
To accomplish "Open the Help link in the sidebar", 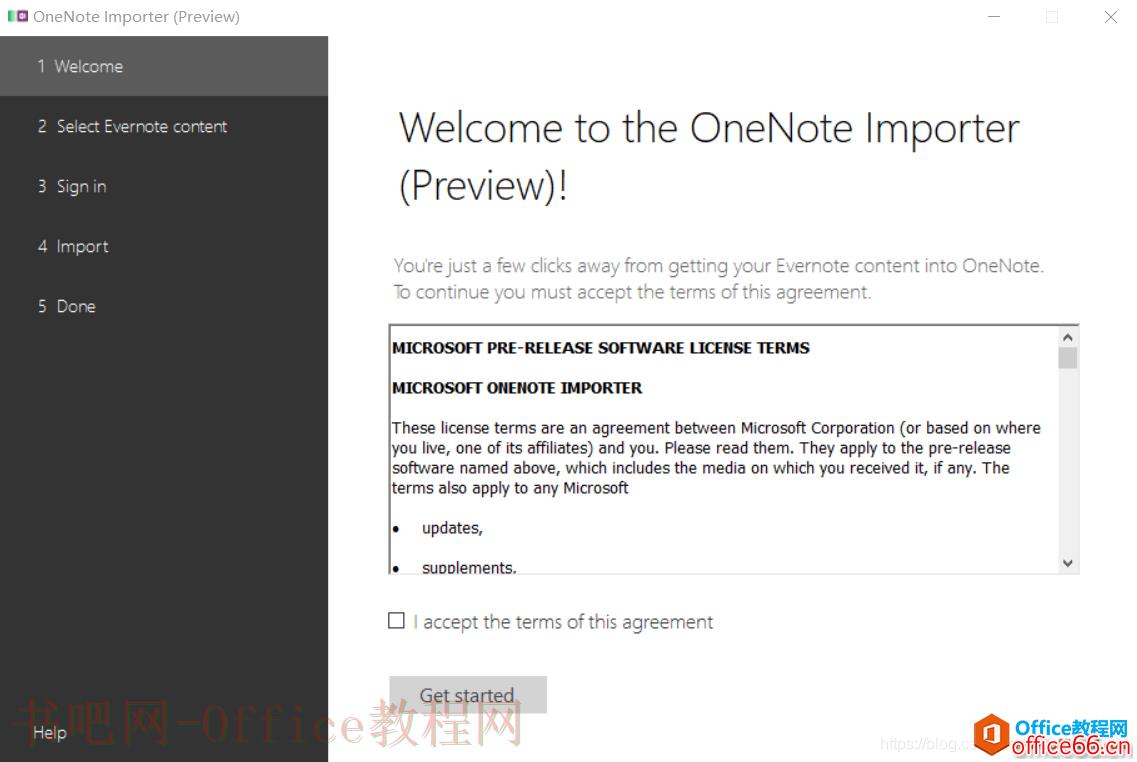I will [x=50, y=732].
